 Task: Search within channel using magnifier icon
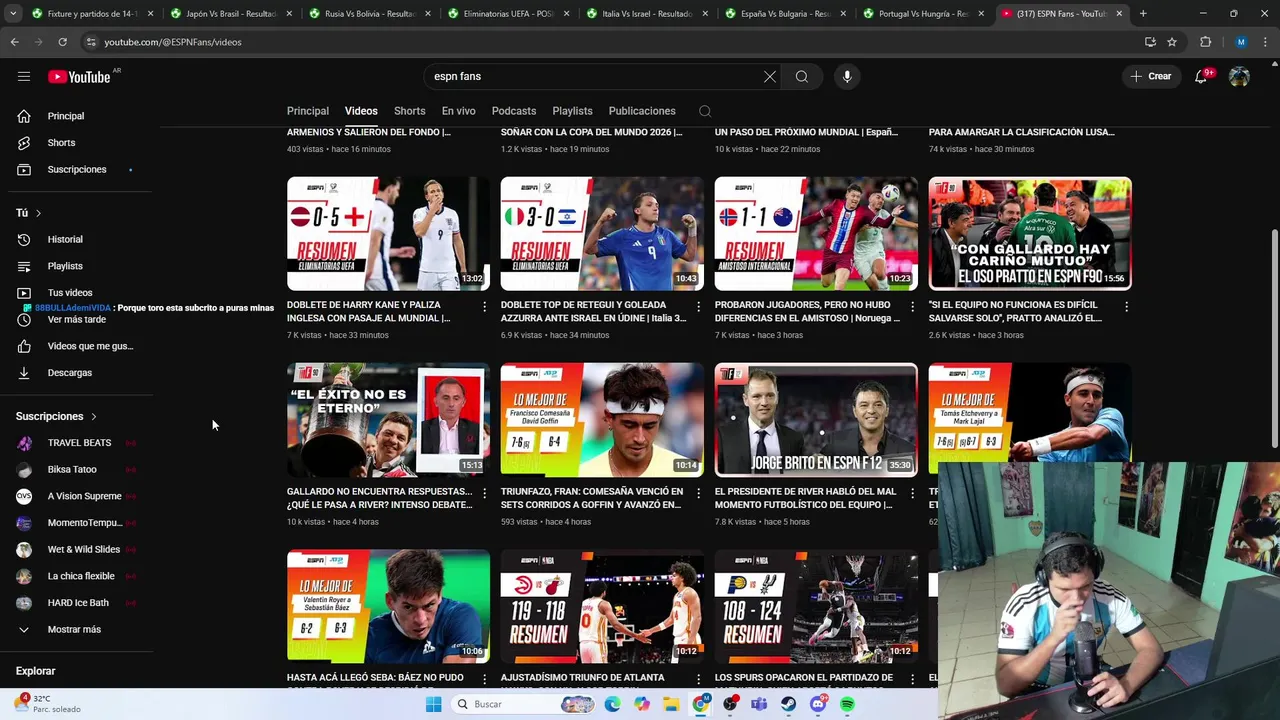705,111
